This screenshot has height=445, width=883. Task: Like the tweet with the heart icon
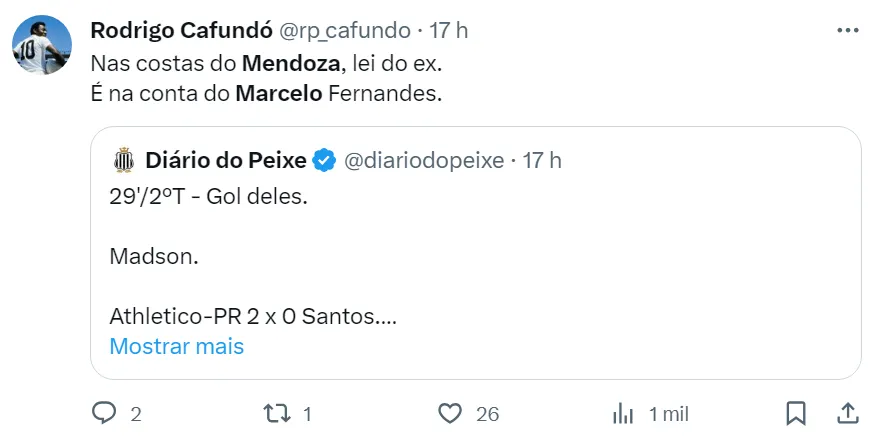(x=451, y=413)
